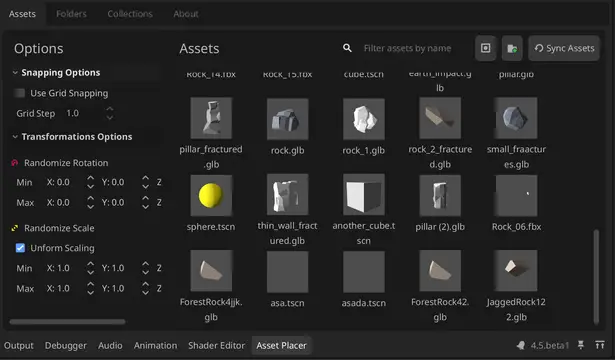615x360 pixels.
Task: Switch to the Folders tab
Action: [x=71, y=14]
